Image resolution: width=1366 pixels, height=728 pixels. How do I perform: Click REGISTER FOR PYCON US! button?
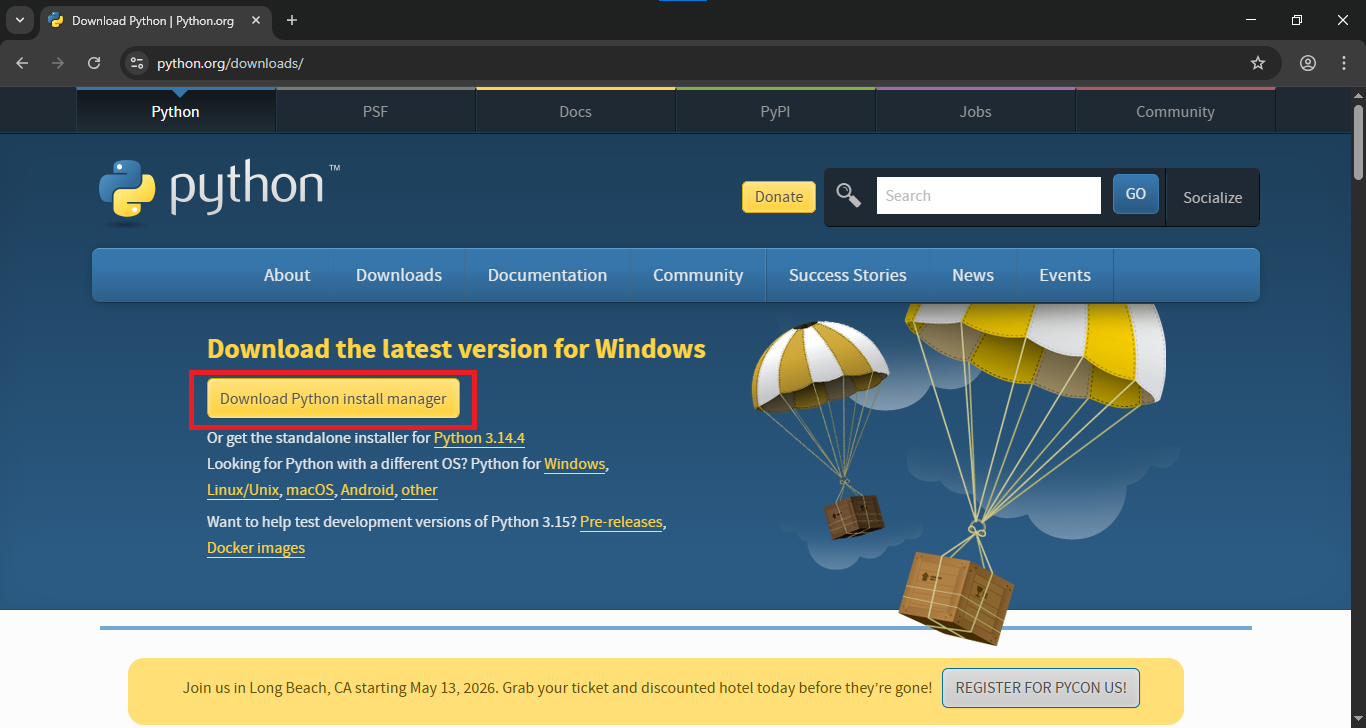pyautogui.click(x=1041, y=688)
